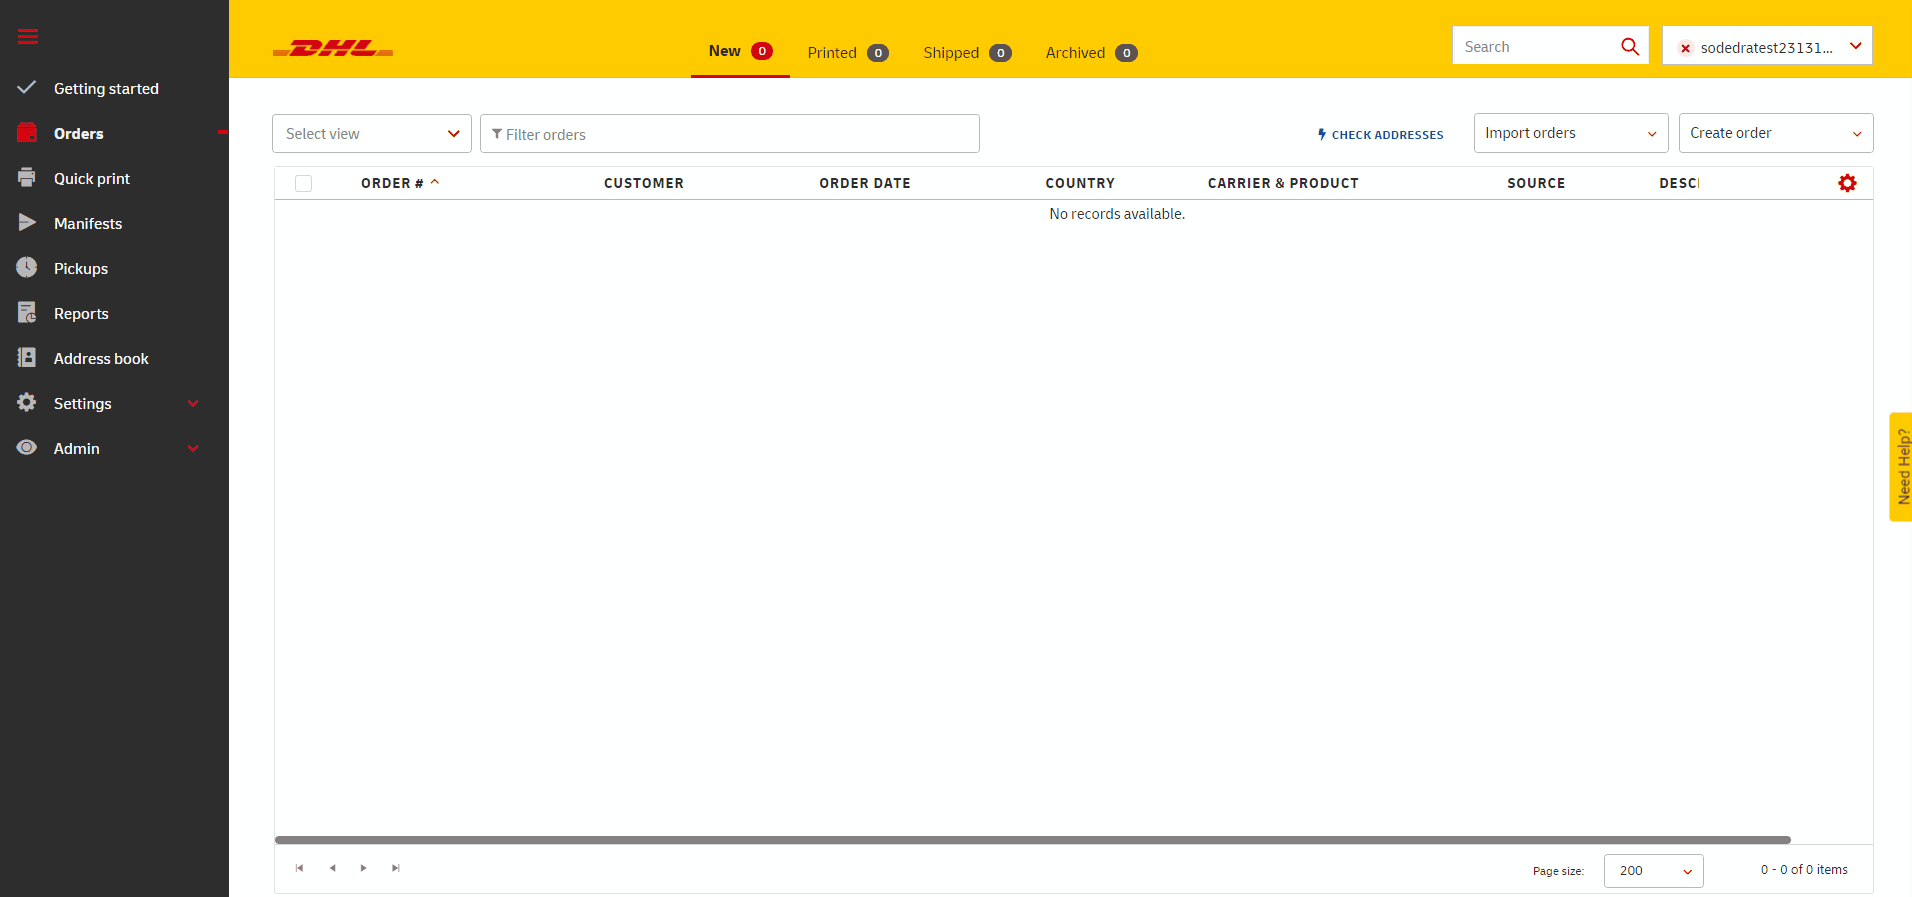
Task: Click the Pickups clock icon
Action: coord(27,267)
